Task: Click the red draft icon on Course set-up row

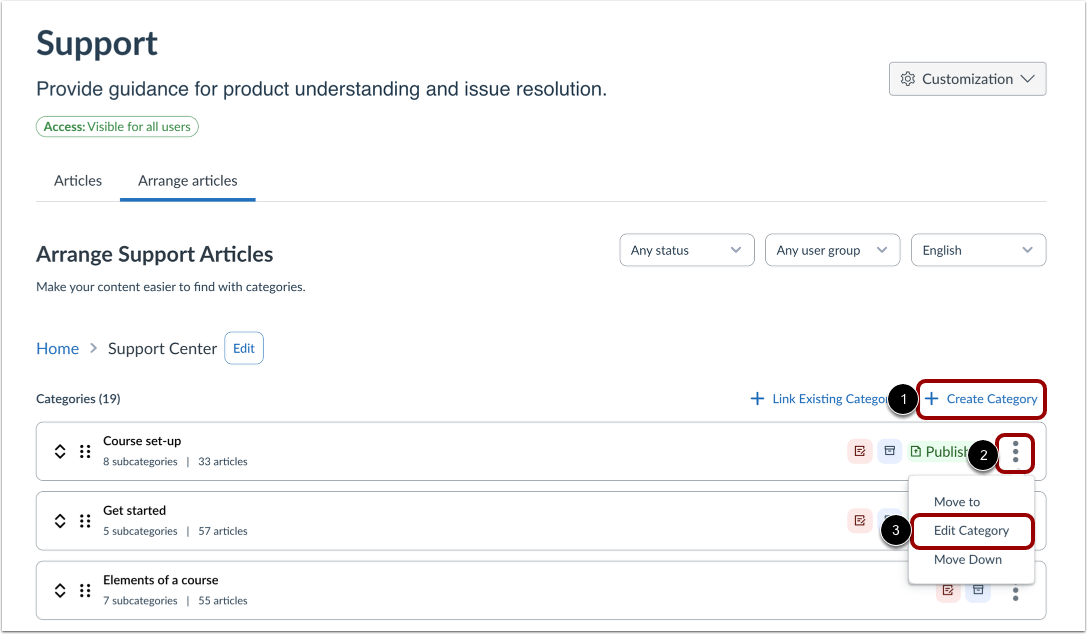Action: tap(860, 452)
